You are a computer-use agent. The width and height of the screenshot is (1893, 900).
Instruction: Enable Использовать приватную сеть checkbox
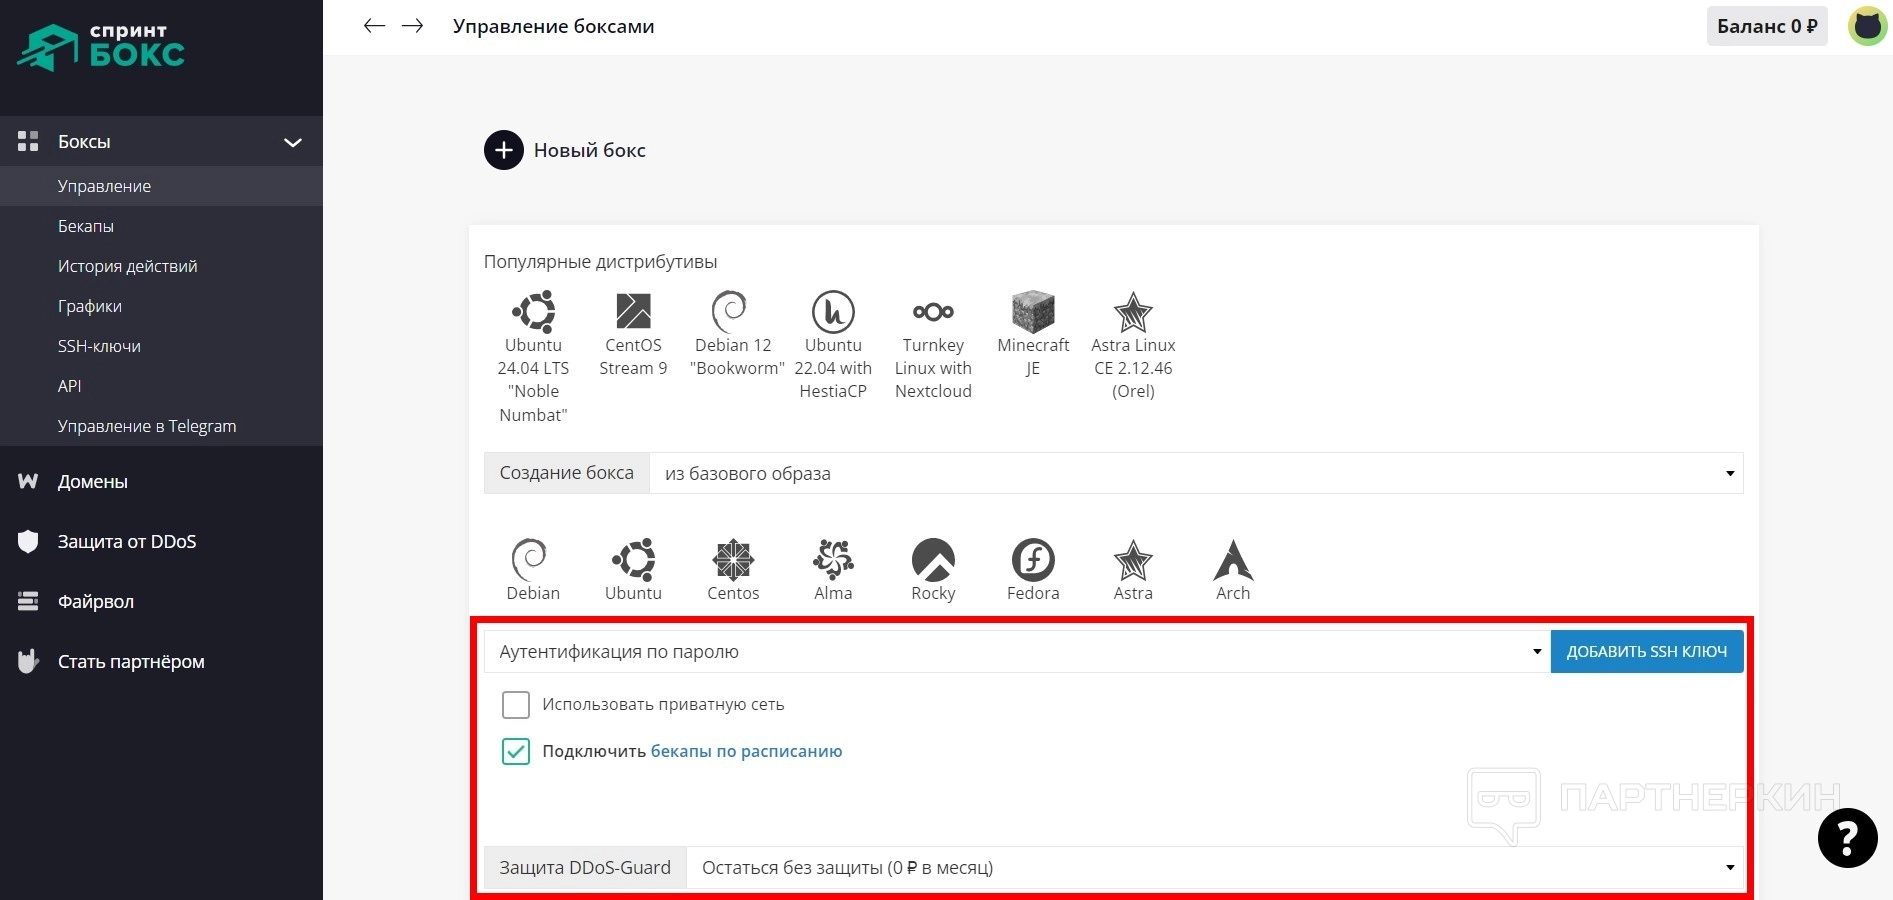tap(516, 705)
